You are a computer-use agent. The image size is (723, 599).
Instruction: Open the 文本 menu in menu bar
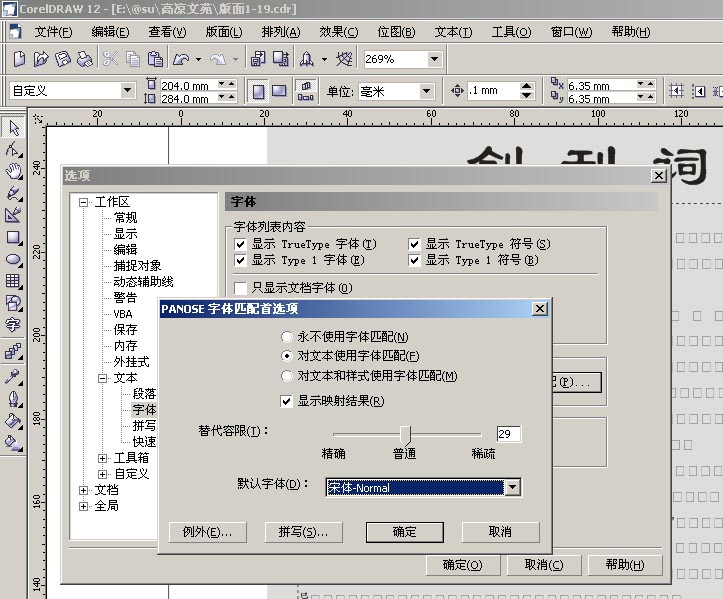pos(453,32)
